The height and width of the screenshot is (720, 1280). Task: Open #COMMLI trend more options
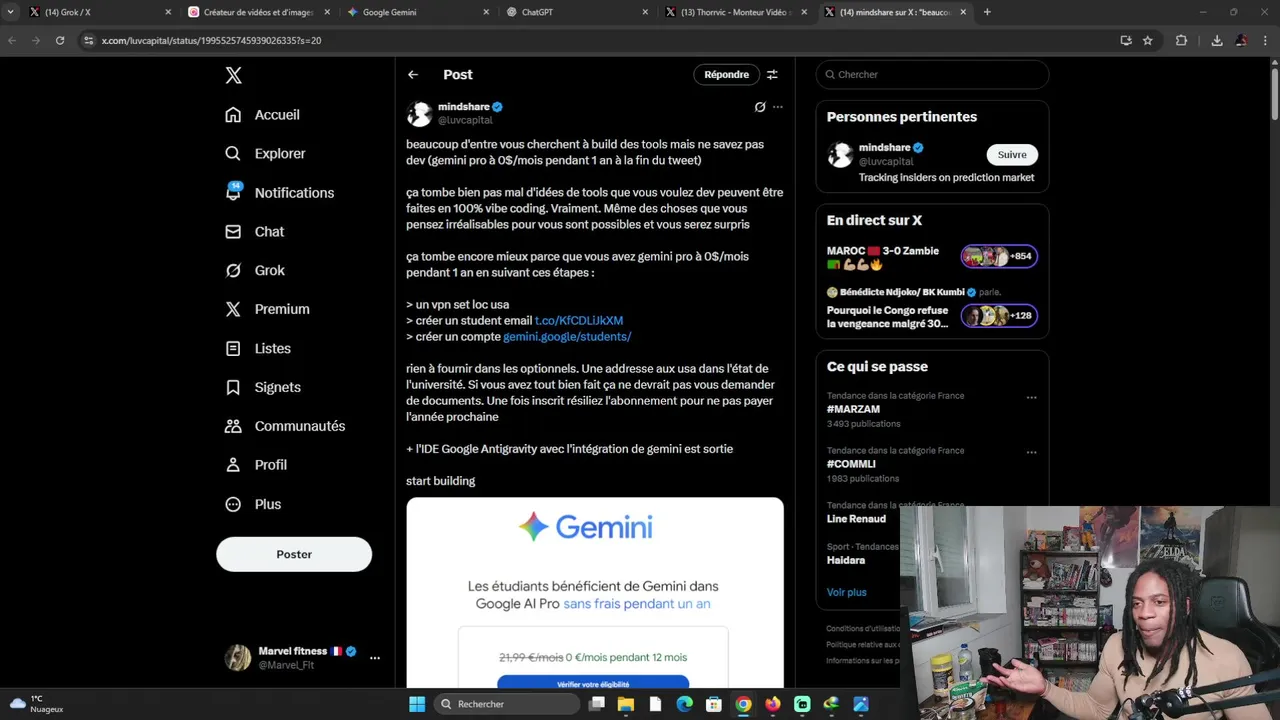[1031, 452]
